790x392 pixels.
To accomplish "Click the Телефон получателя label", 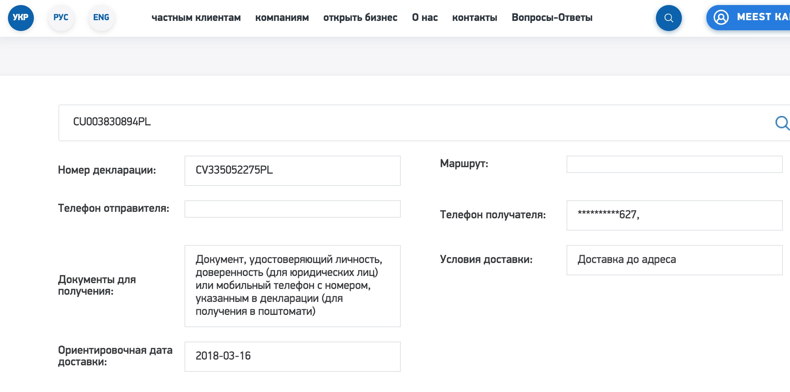I will pos(493,215).
